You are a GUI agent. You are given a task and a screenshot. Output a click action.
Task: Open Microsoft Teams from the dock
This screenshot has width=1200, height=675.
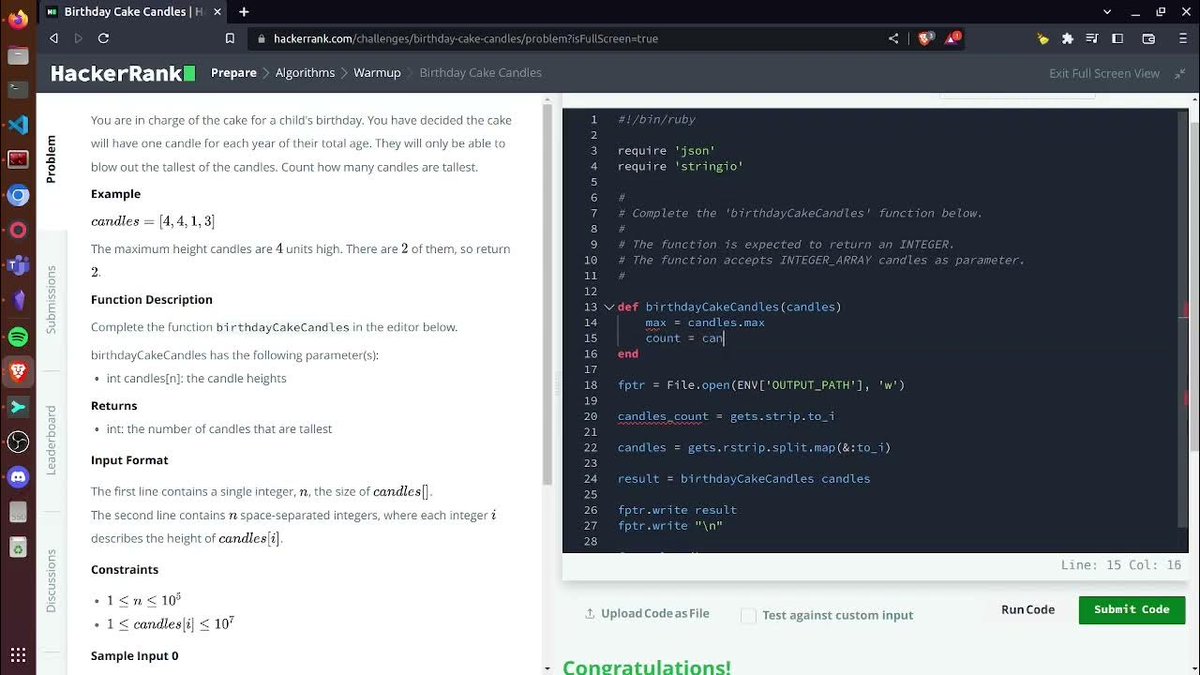click(17, 265)
